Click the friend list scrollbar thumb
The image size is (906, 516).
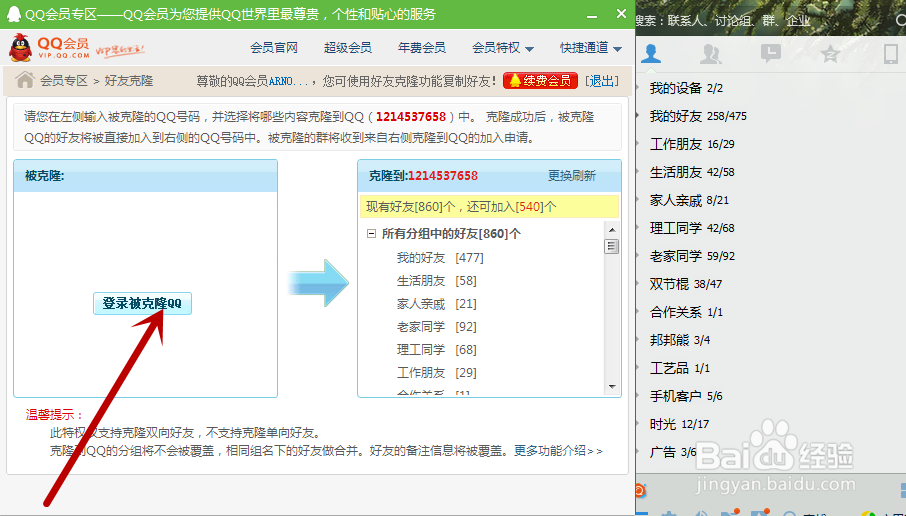tap(612, 247)
